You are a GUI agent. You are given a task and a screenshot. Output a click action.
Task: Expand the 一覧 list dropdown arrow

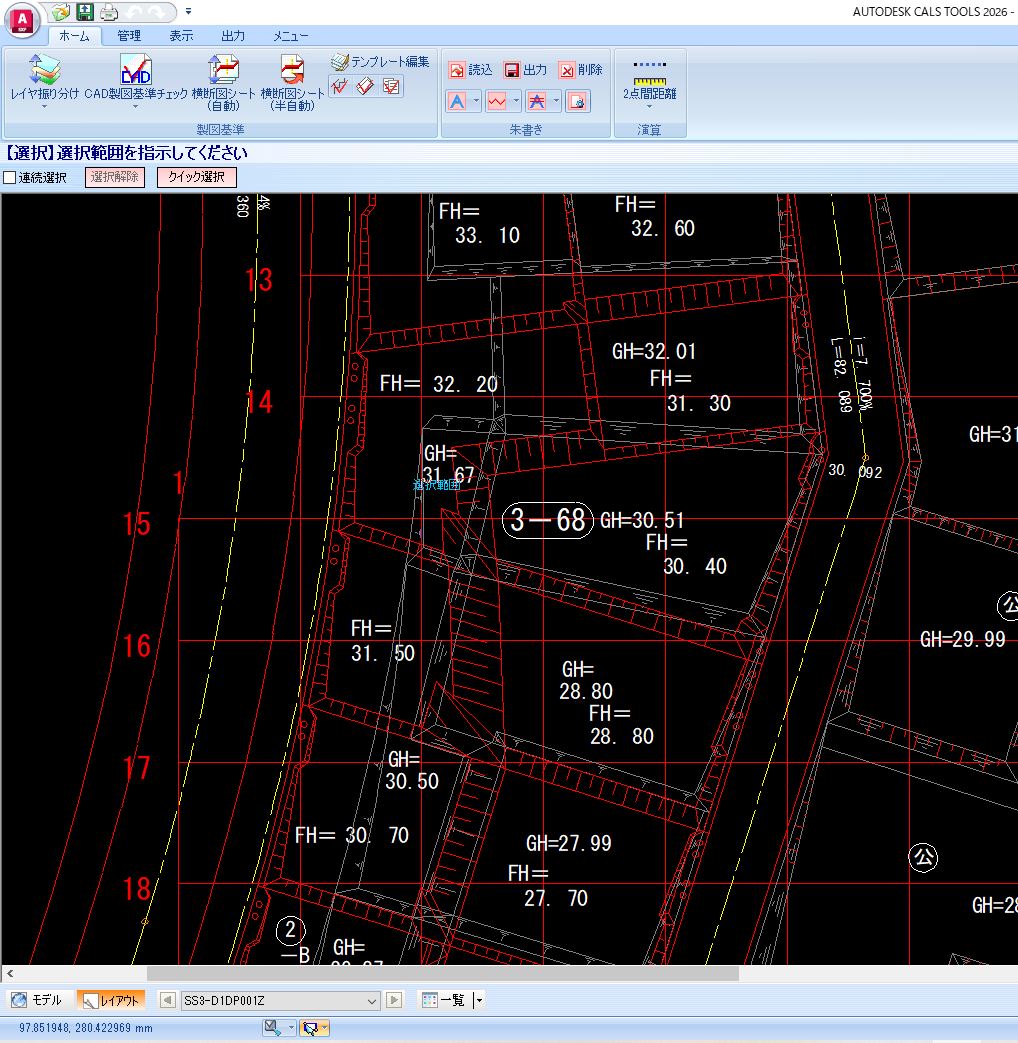(479, 1000)
